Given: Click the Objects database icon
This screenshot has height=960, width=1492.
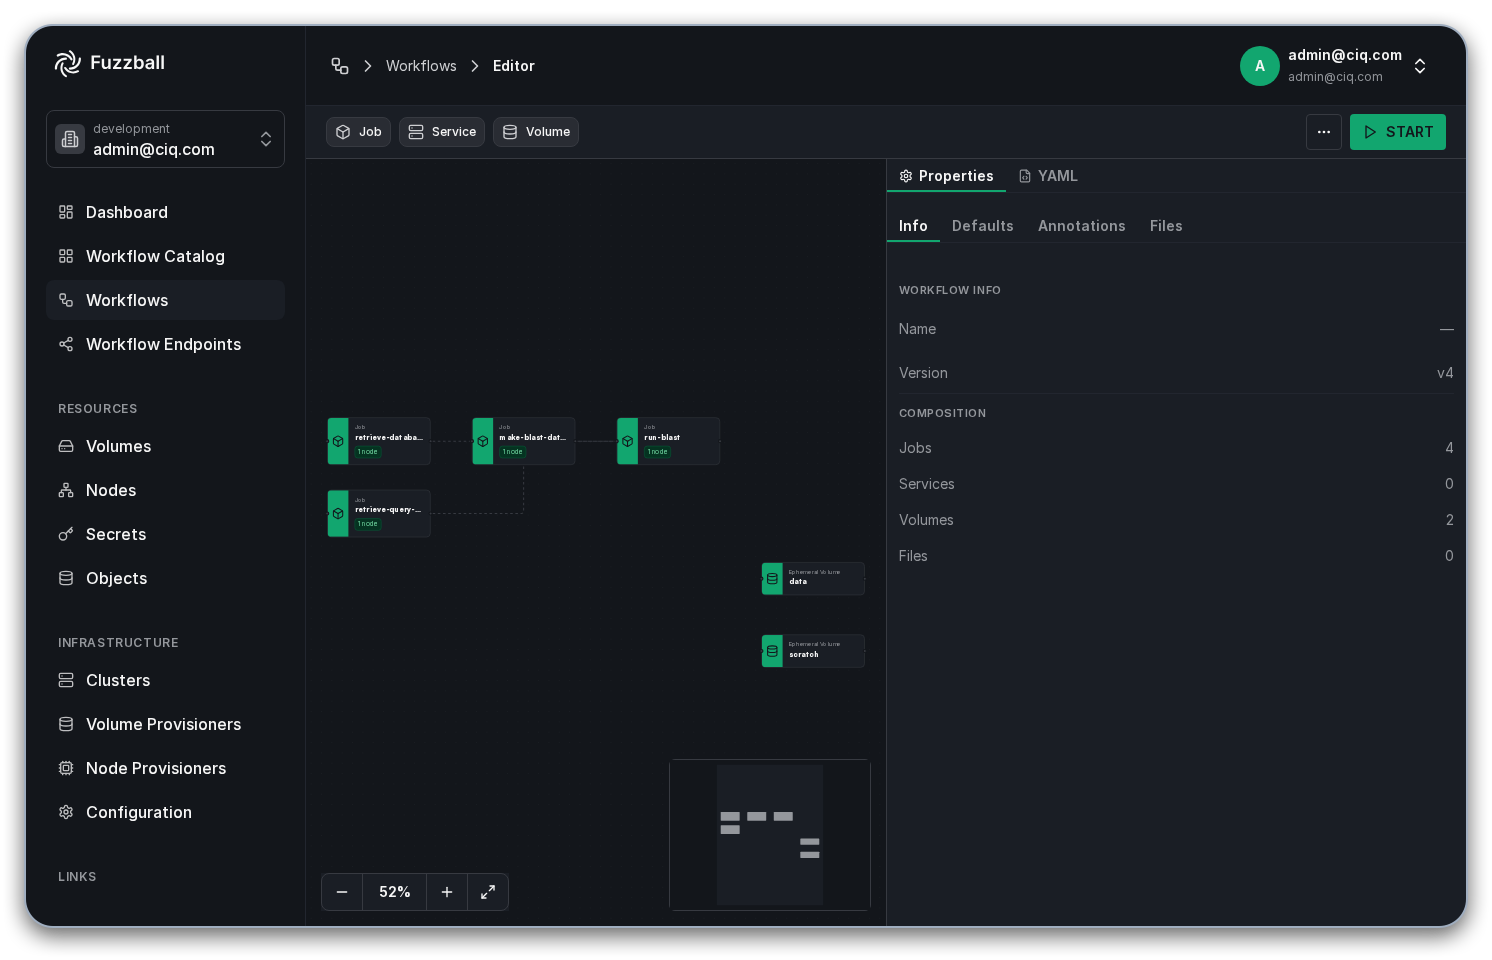Looking at the screenshot, I should coord(66,578).
